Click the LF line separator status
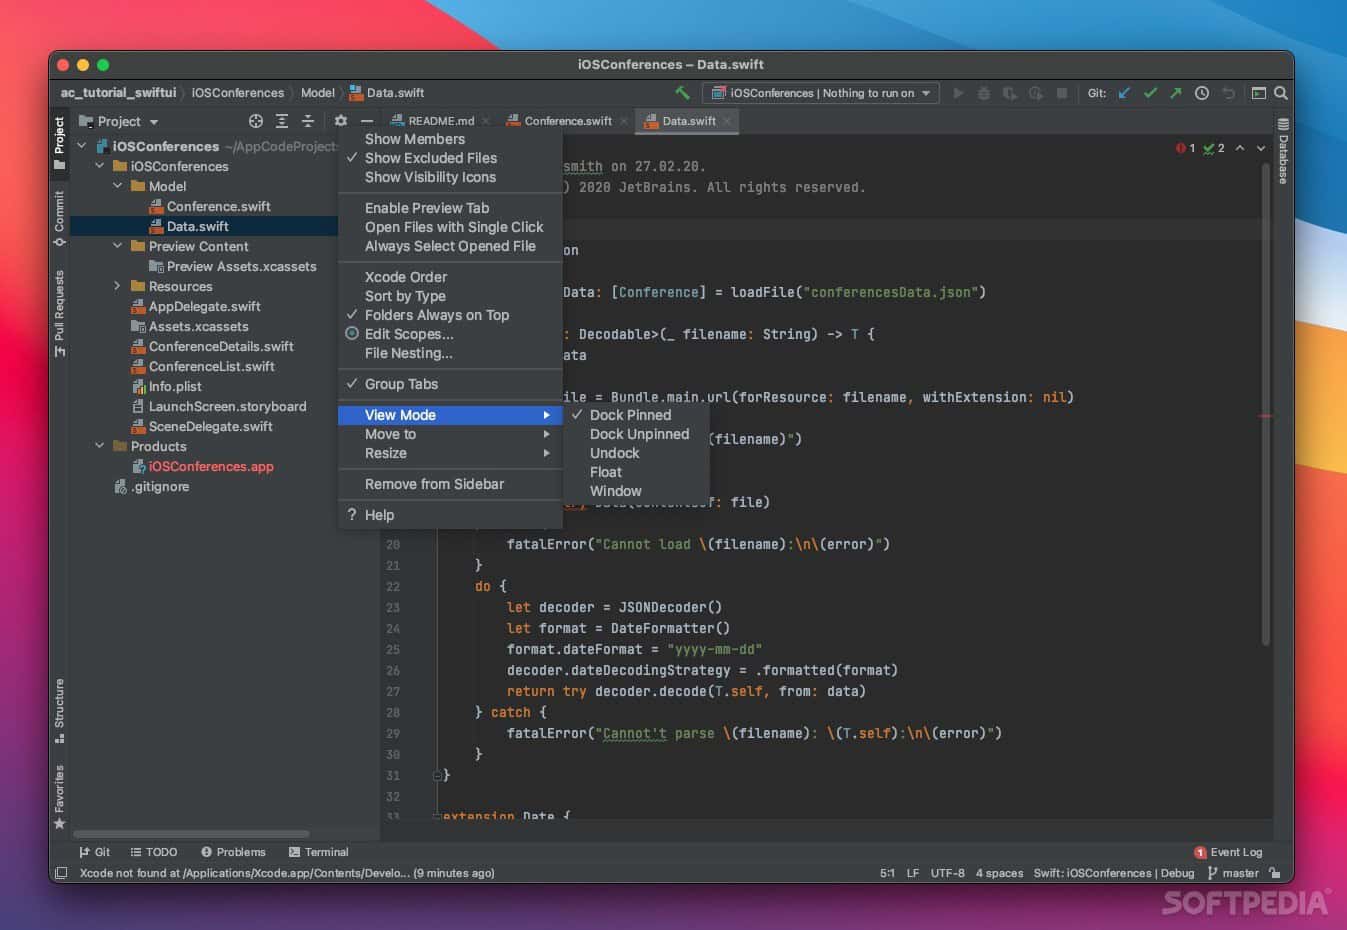 pyautogui.click(x=912, y=873)
